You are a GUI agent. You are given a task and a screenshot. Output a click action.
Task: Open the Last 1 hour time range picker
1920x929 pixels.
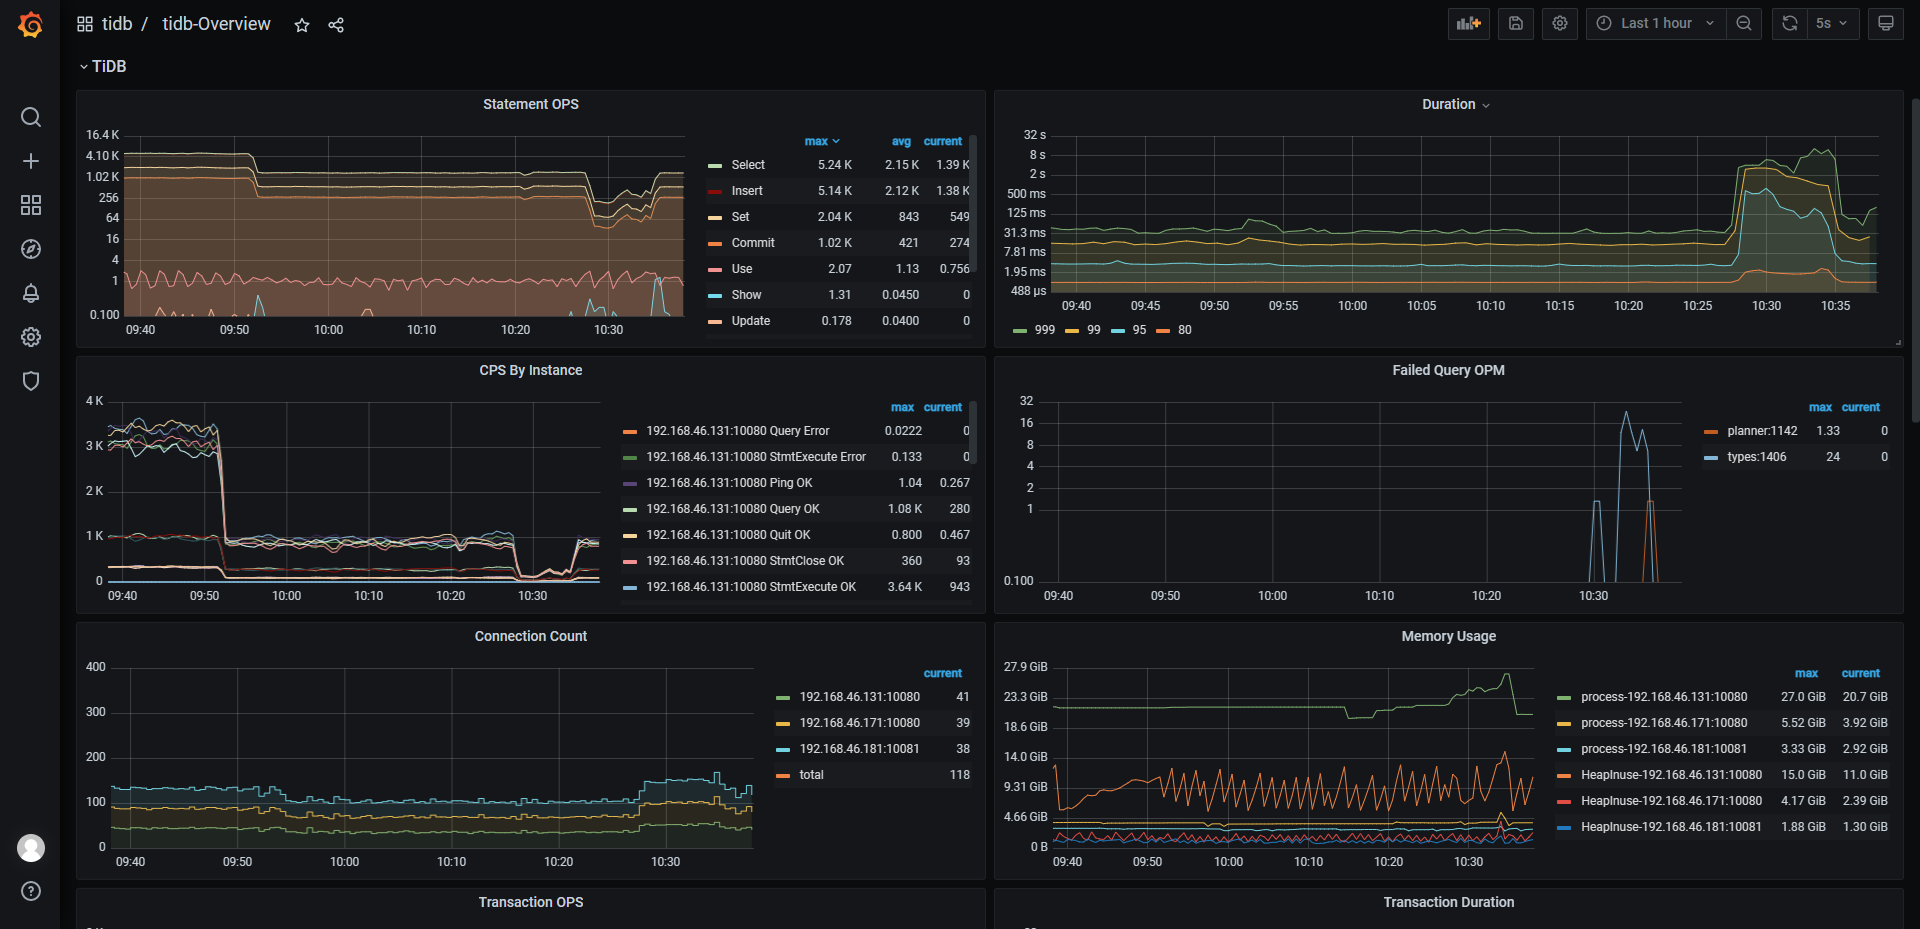(1655, 23)
